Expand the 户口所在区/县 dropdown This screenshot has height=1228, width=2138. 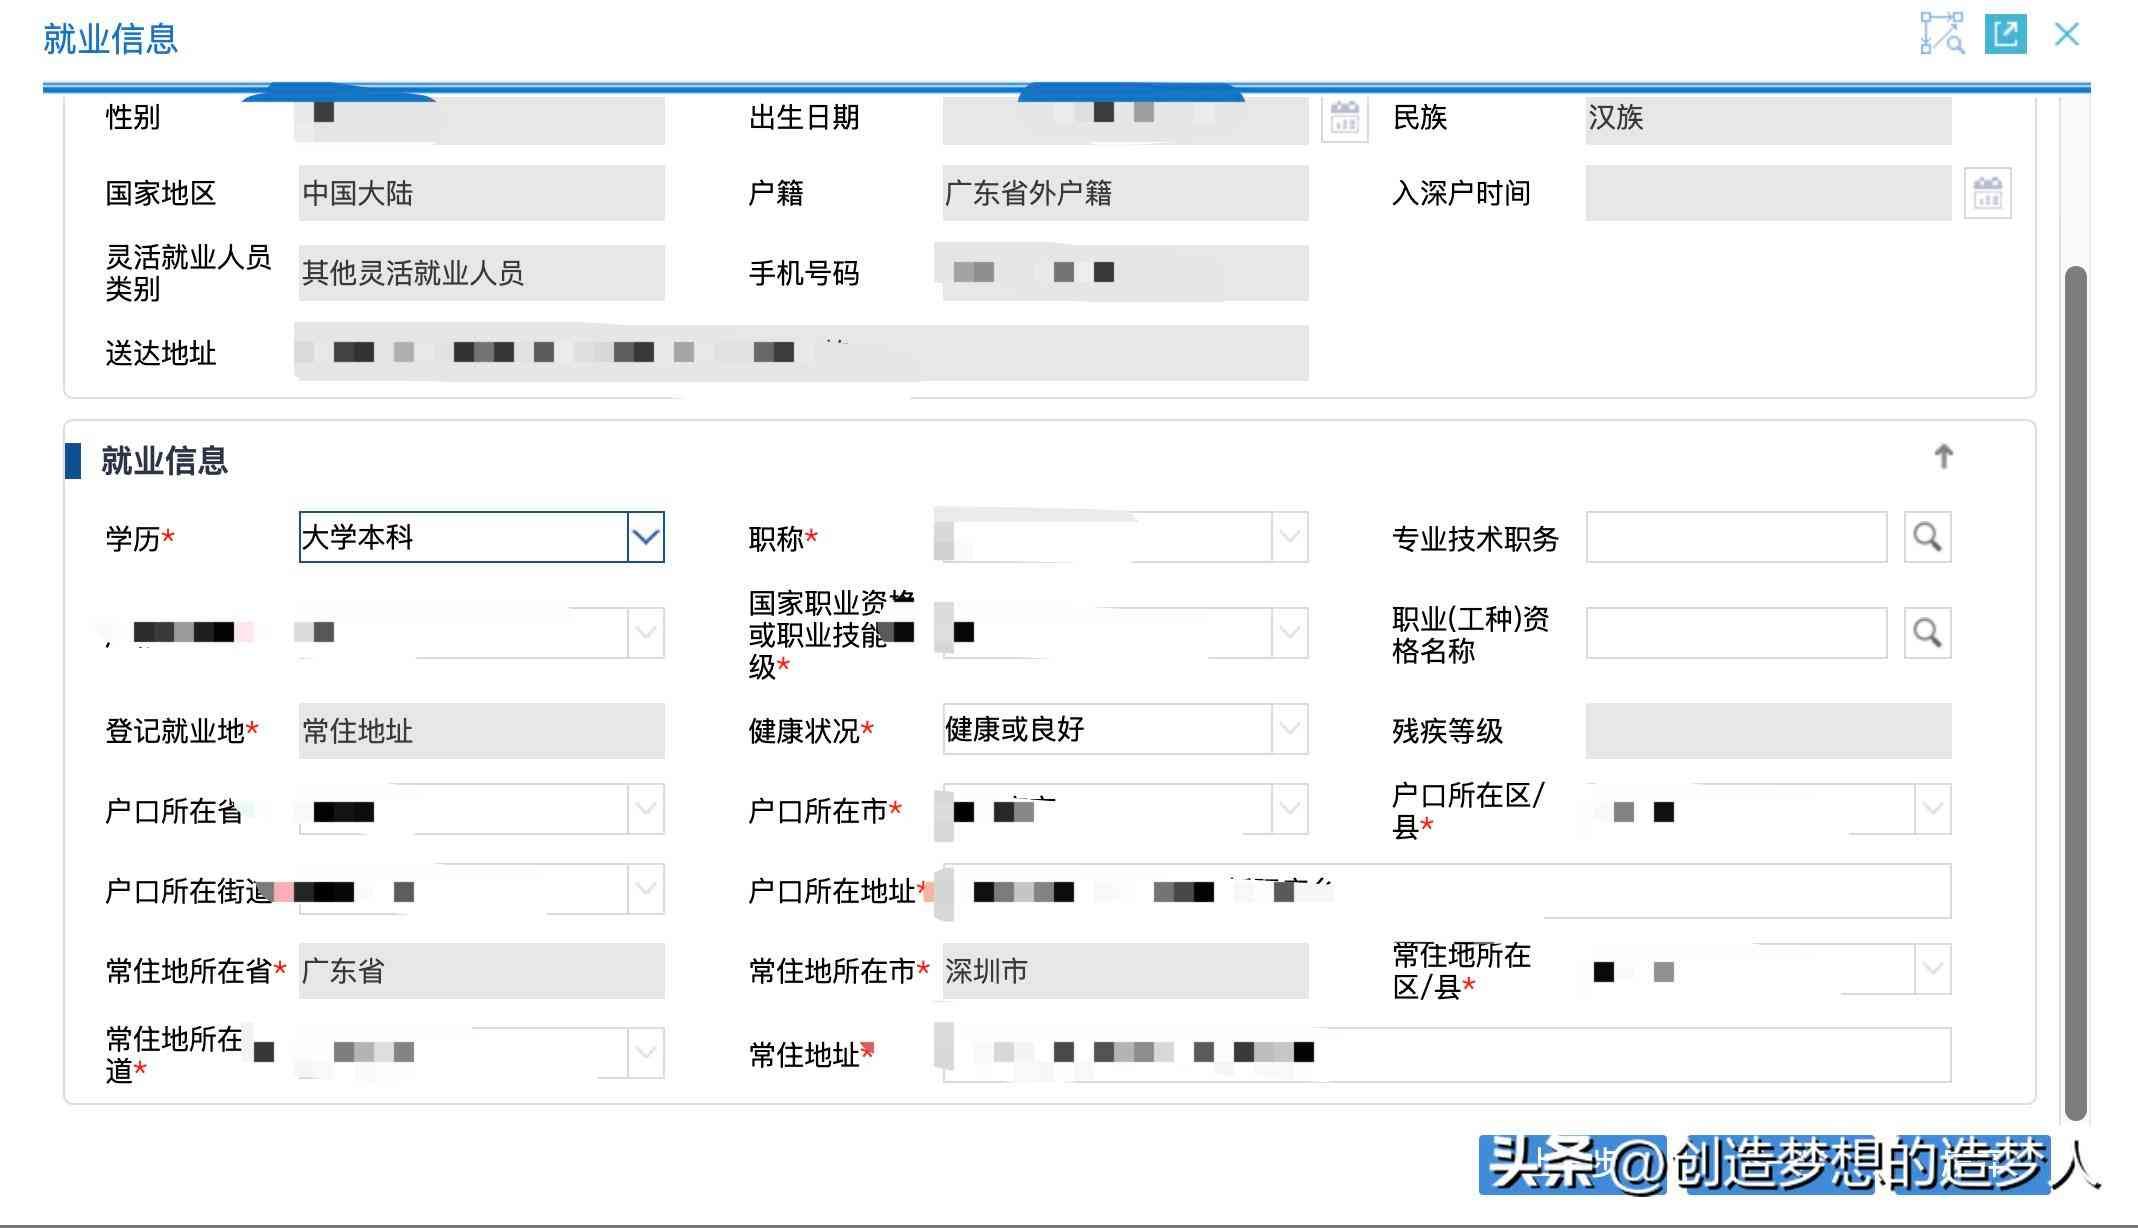[1932, 809]
